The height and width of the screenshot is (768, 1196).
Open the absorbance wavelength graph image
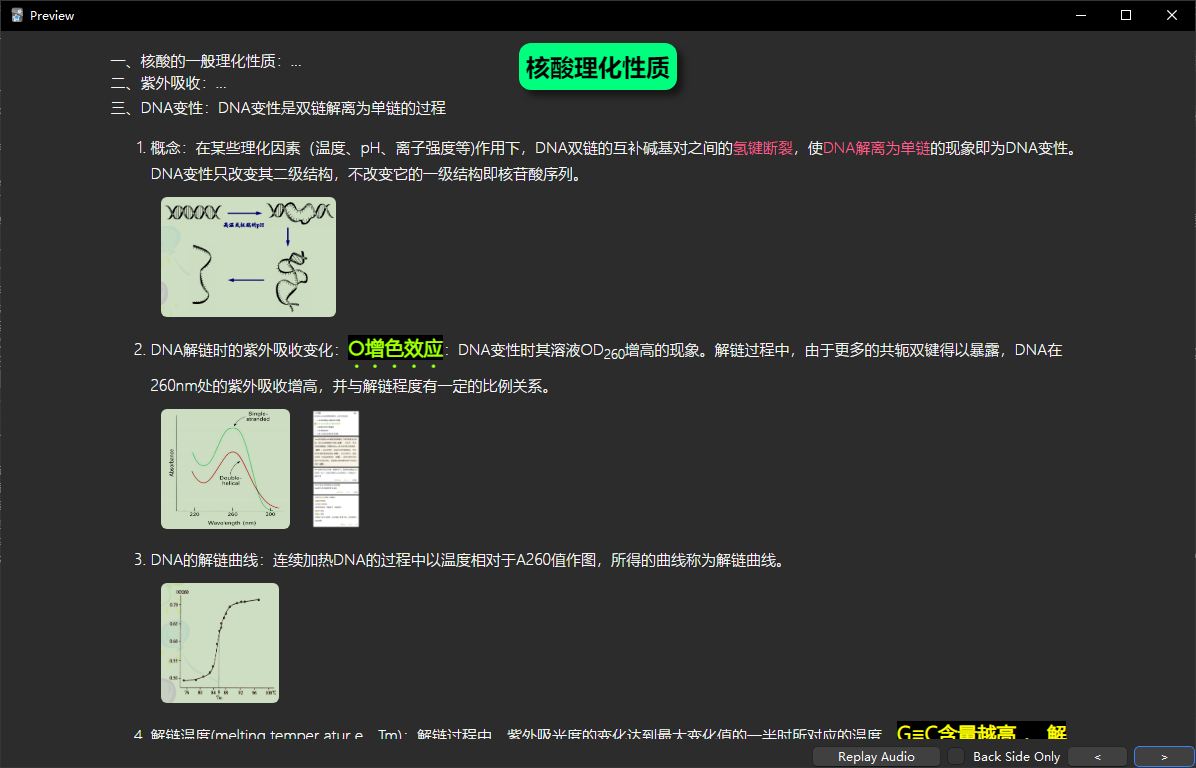pos(225,469)
